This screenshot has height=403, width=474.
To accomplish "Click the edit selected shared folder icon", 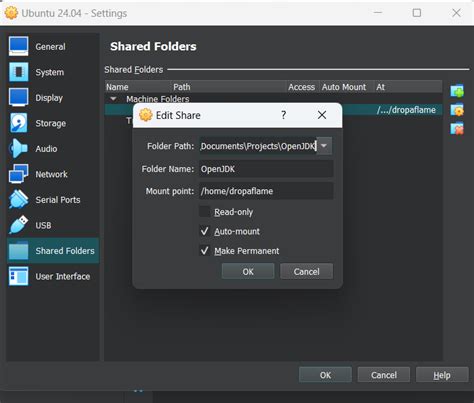I will pos(457,110).
